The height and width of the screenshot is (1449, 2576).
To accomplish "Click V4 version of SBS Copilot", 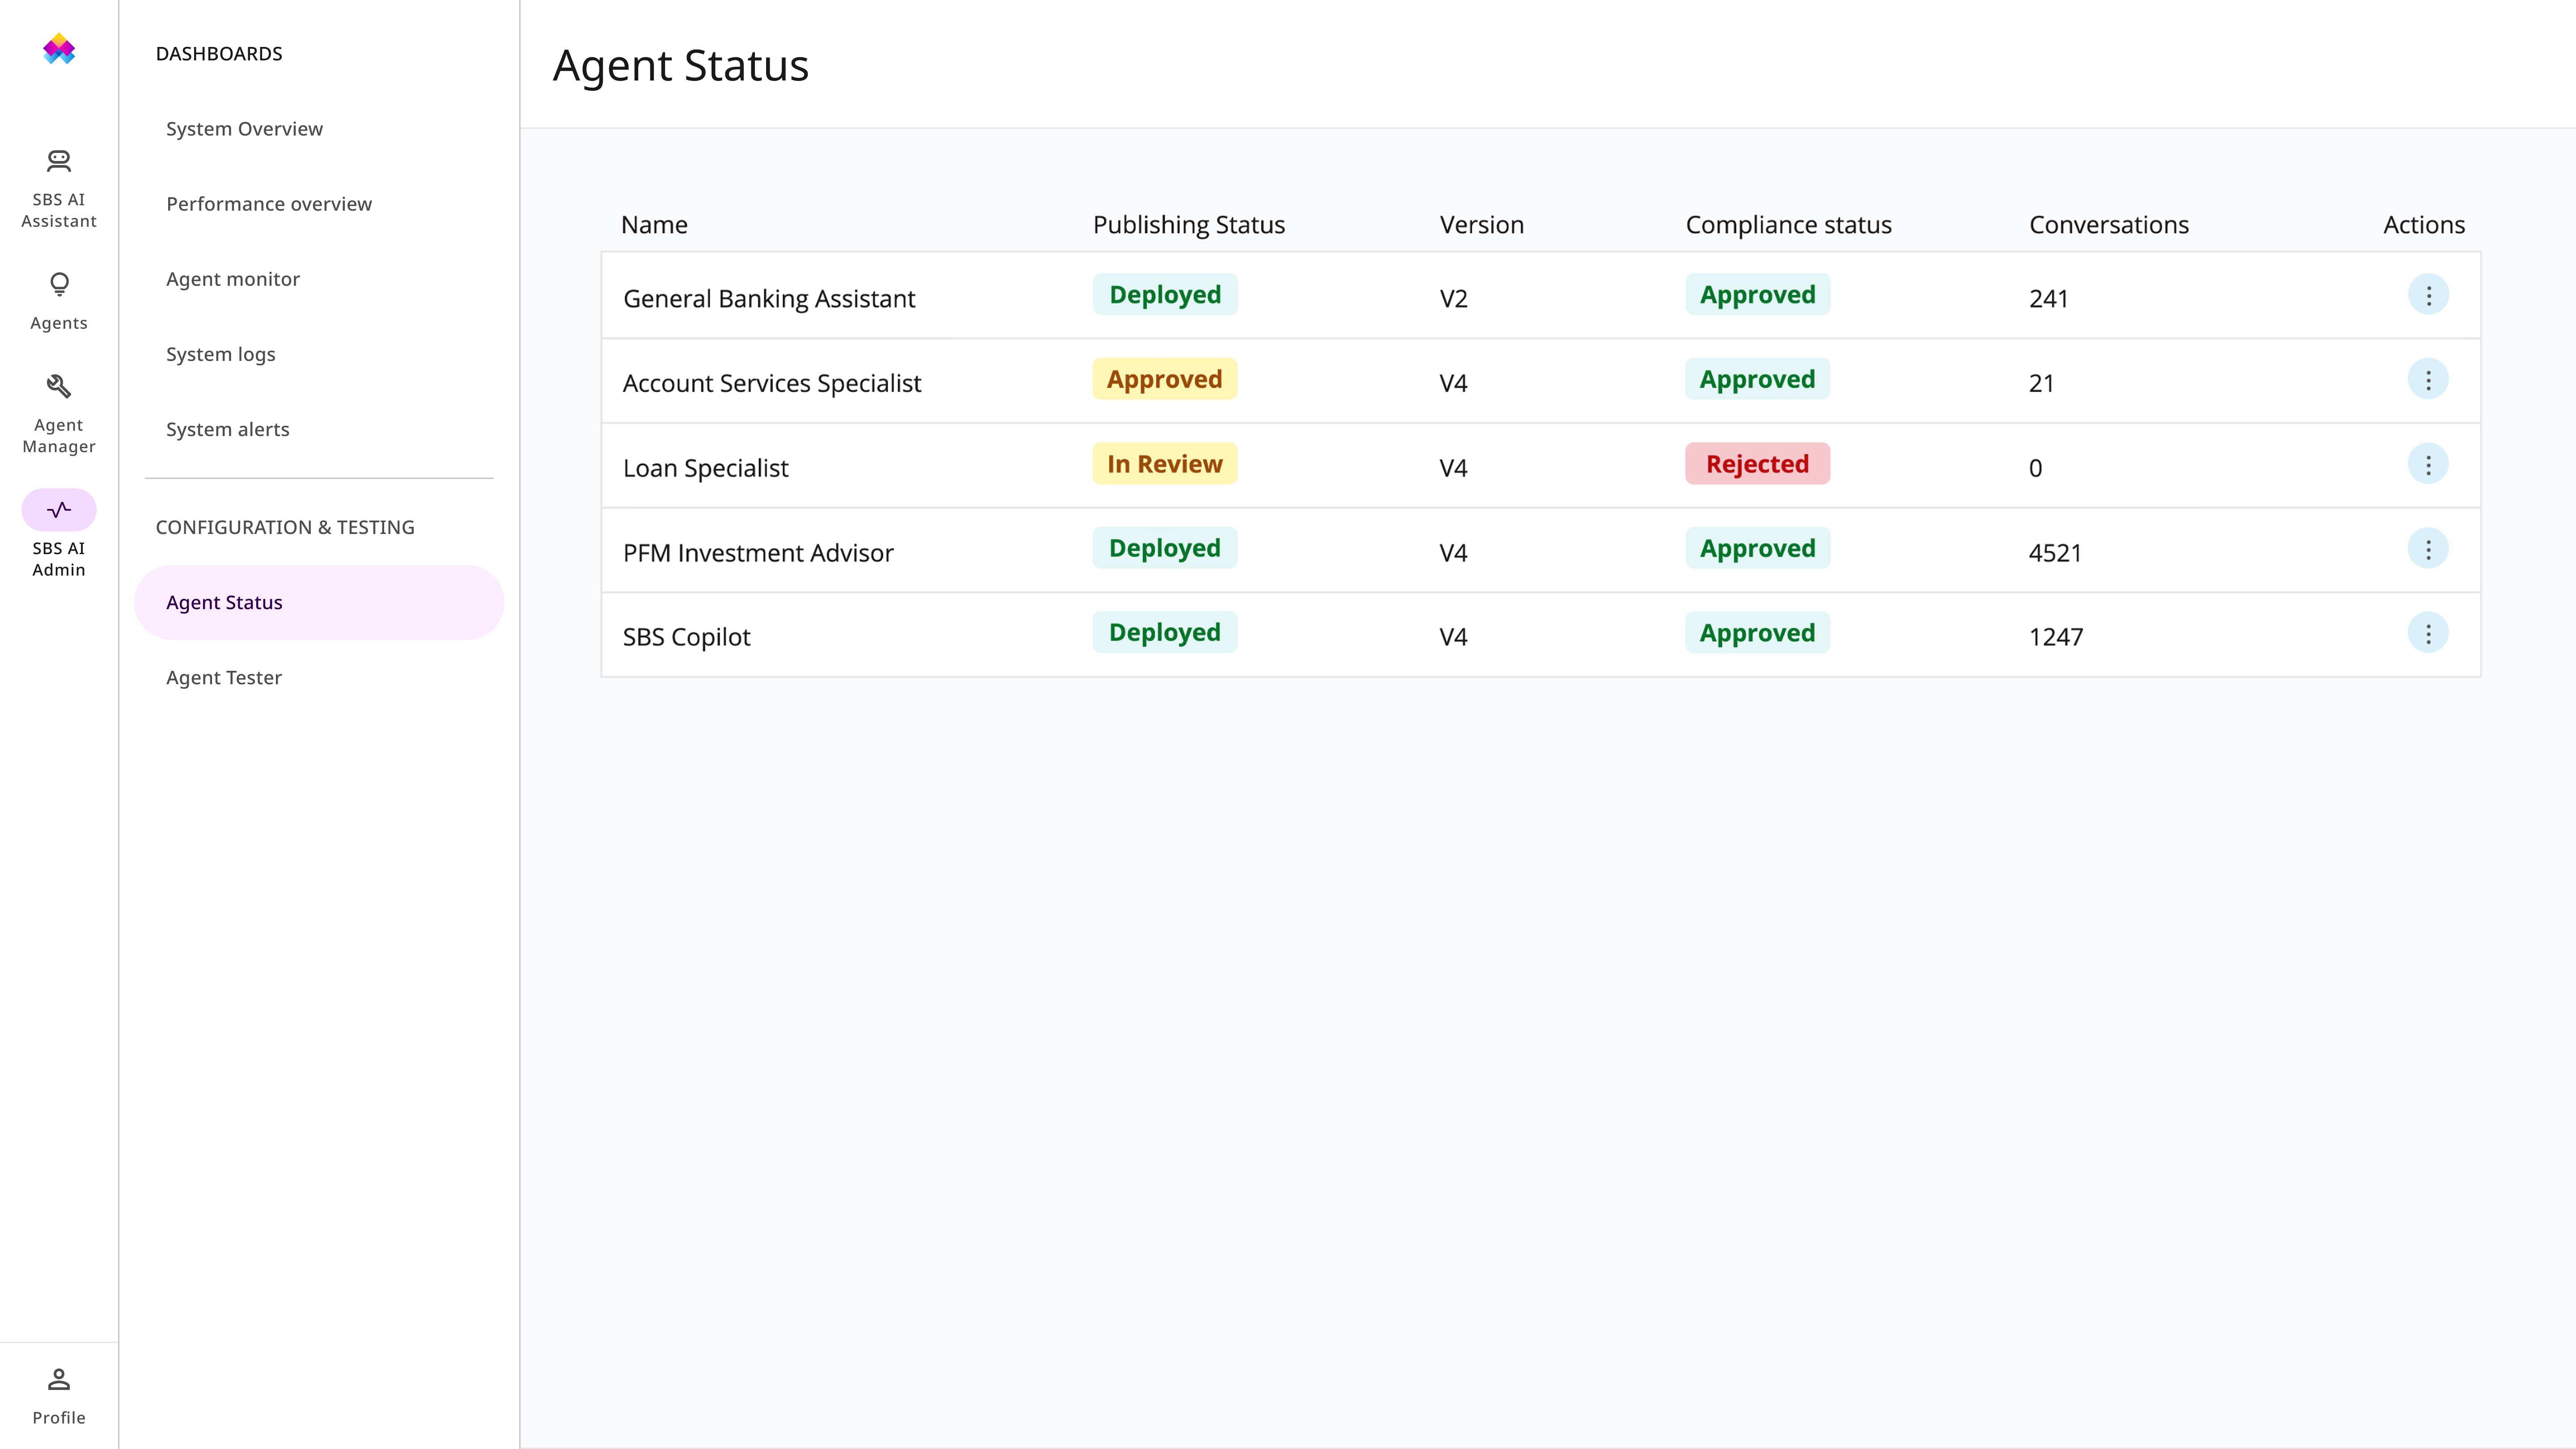I will pyautogui.click(x=1454, y=637).
